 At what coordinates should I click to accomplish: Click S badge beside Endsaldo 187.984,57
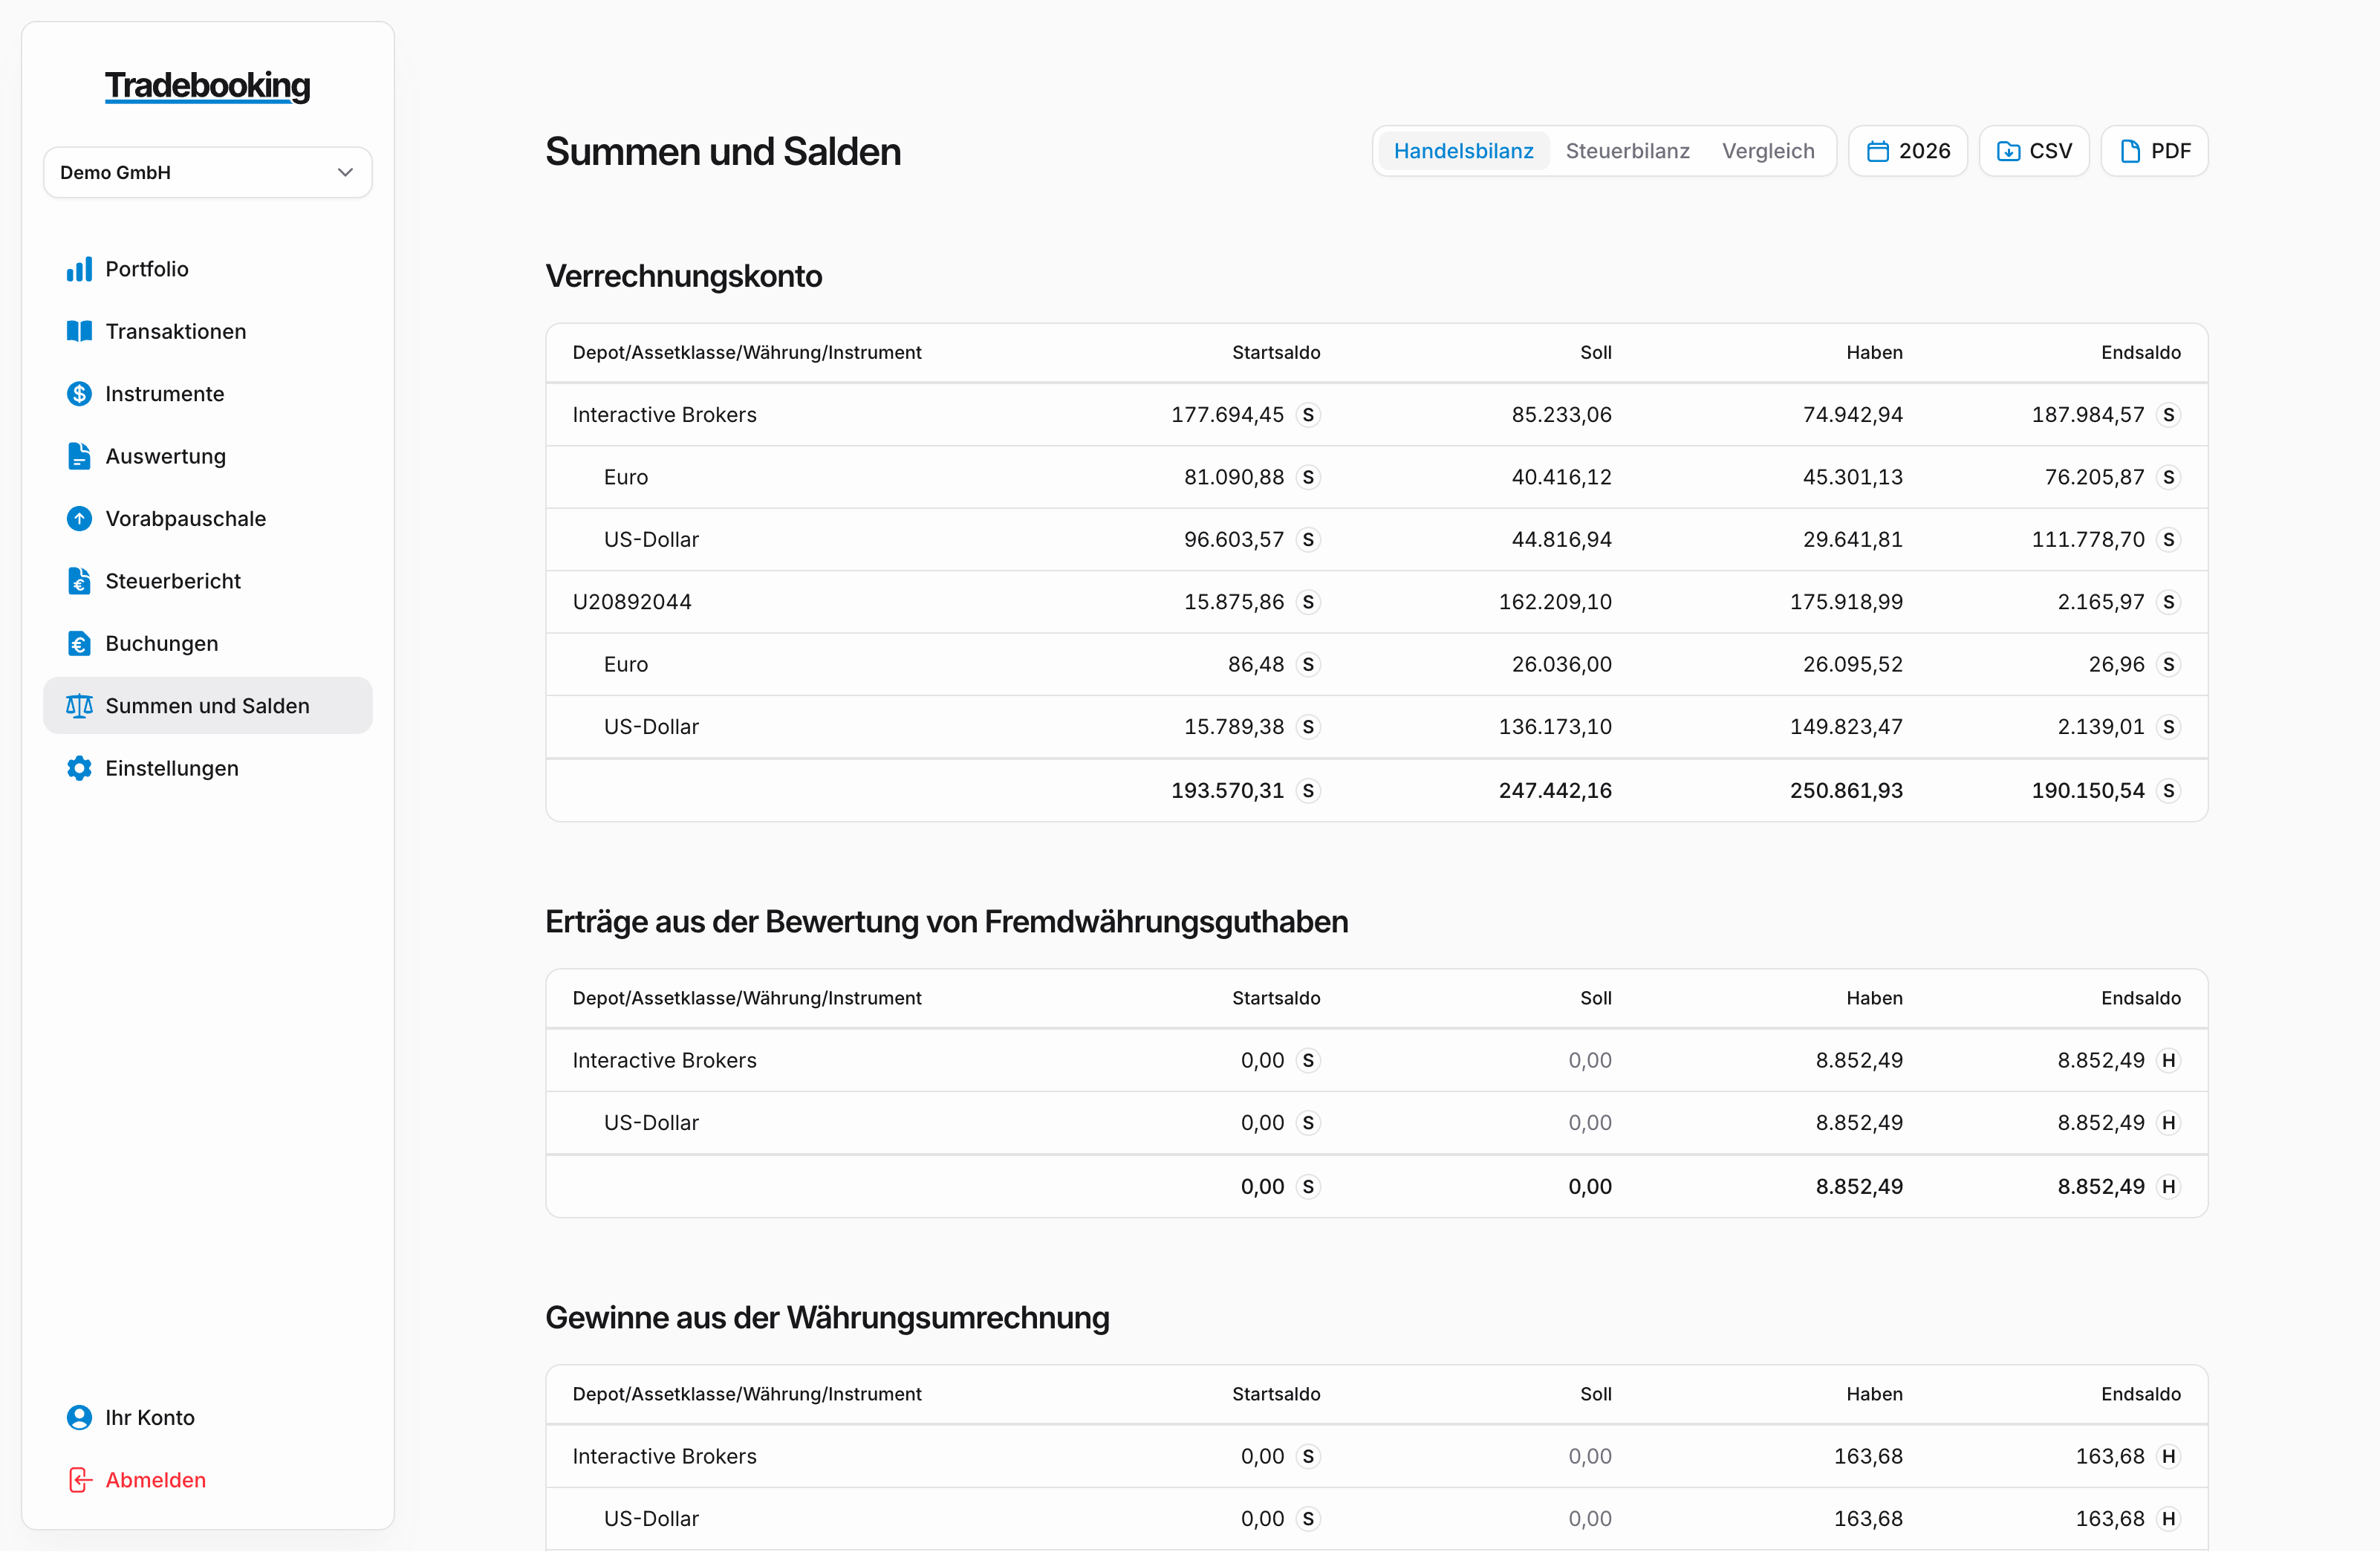pos(2168,415)
